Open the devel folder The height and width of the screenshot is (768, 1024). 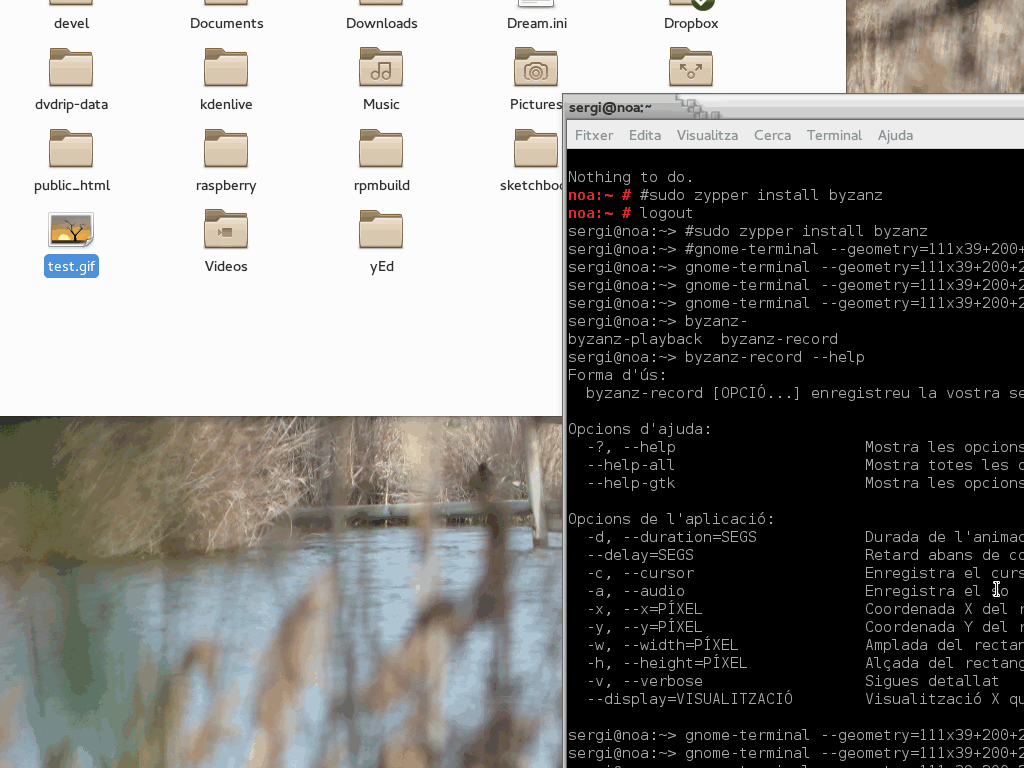pyautogui.click(x=71, y=8)
